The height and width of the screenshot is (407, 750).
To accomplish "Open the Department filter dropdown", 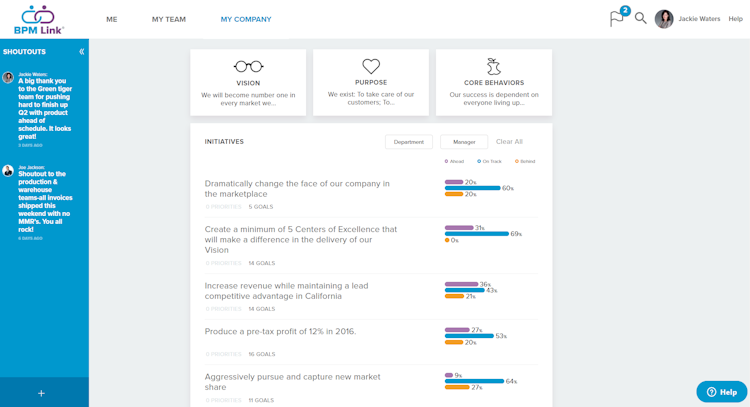I will click(x=408, y=142).
